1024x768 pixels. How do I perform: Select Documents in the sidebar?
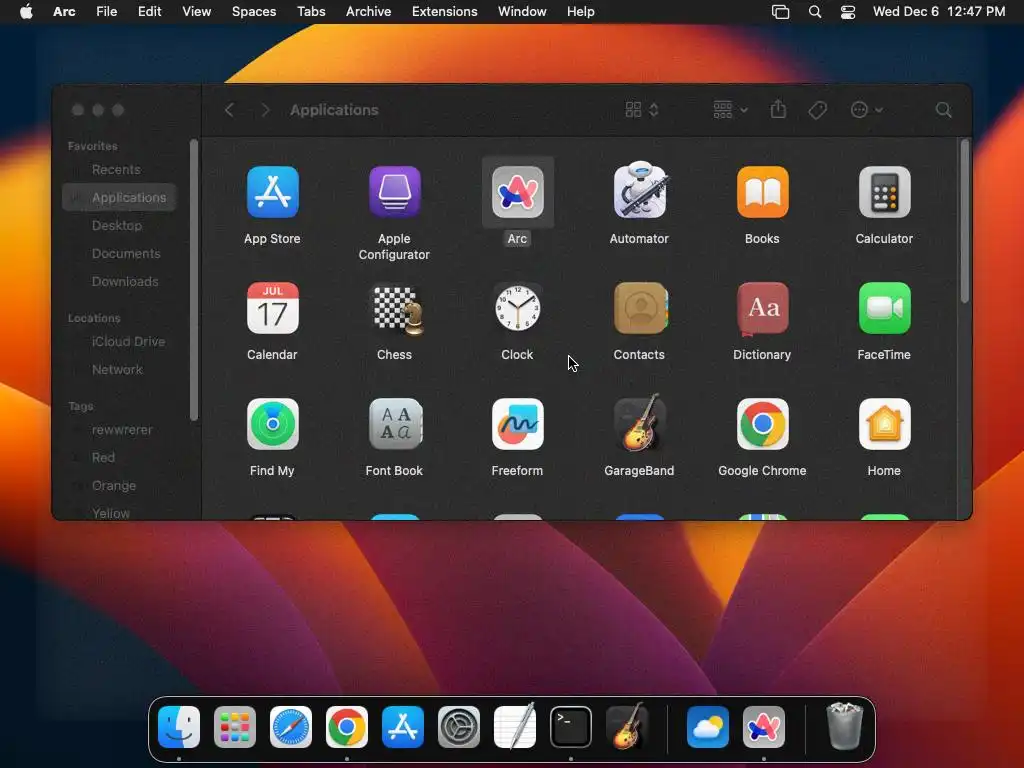click(119, 253)
